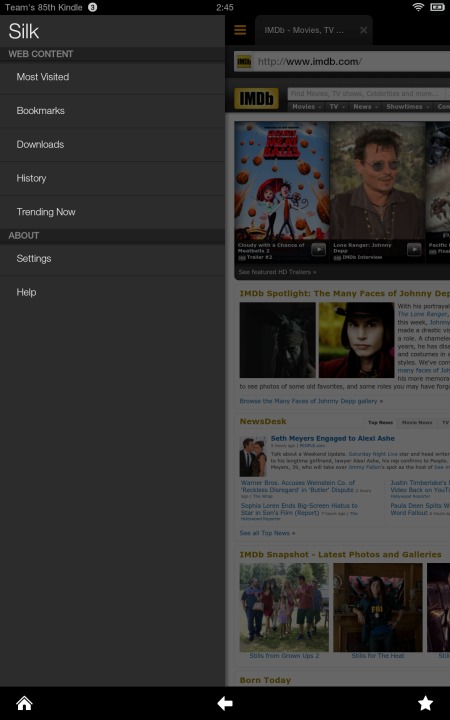The image size is (450, 720).
Task: Tap the Home icon in bottom bar
Action: 24,703
